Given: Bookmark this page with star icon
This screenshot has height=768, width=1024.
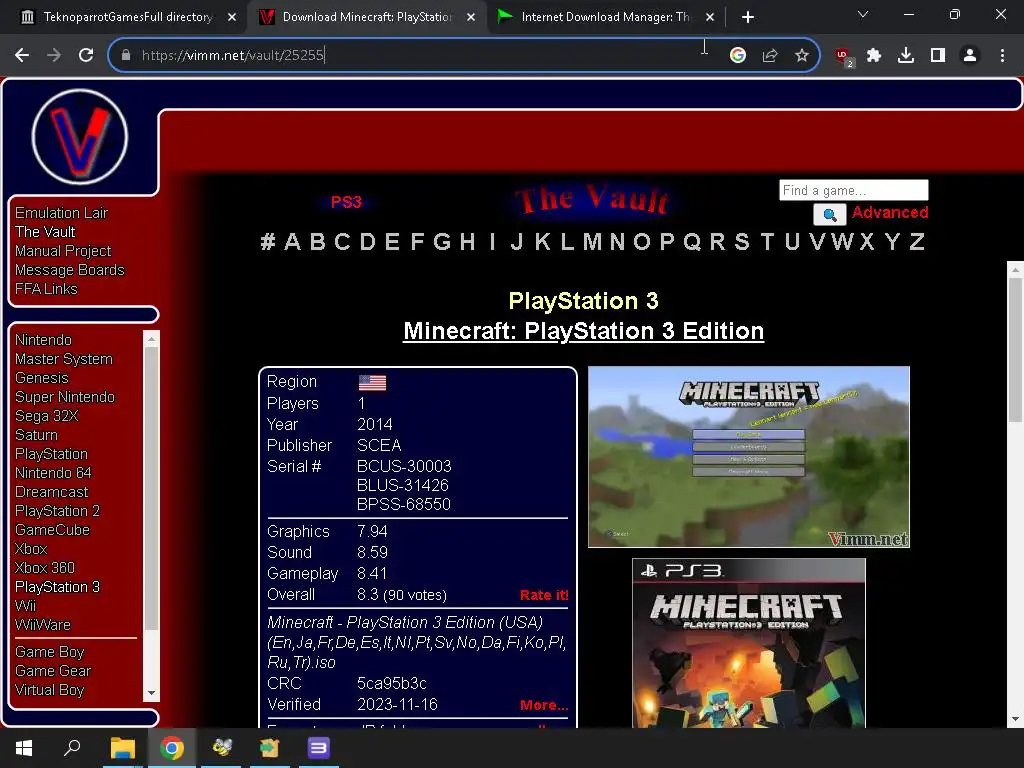Looking at the screenshot, I should pyautogui.click(x=802, y=56).
